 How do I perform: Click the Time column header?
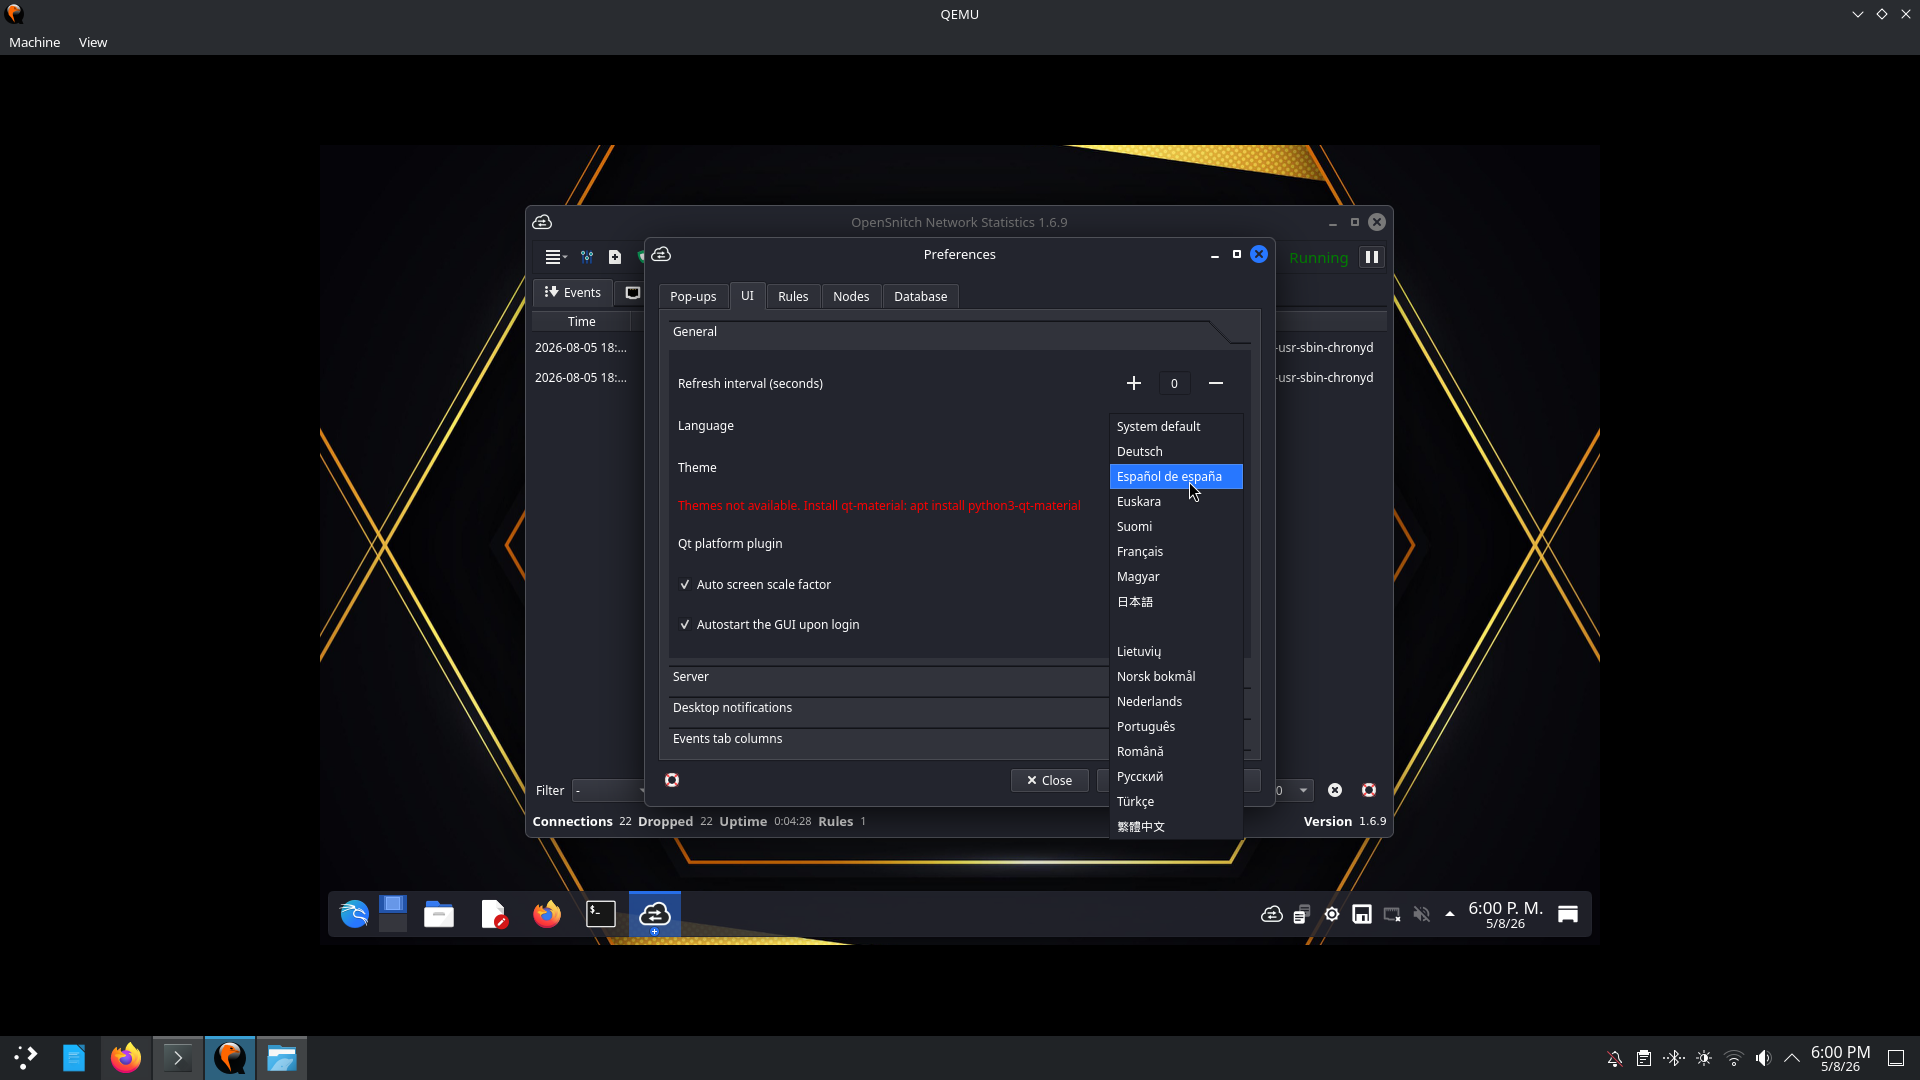581,322
